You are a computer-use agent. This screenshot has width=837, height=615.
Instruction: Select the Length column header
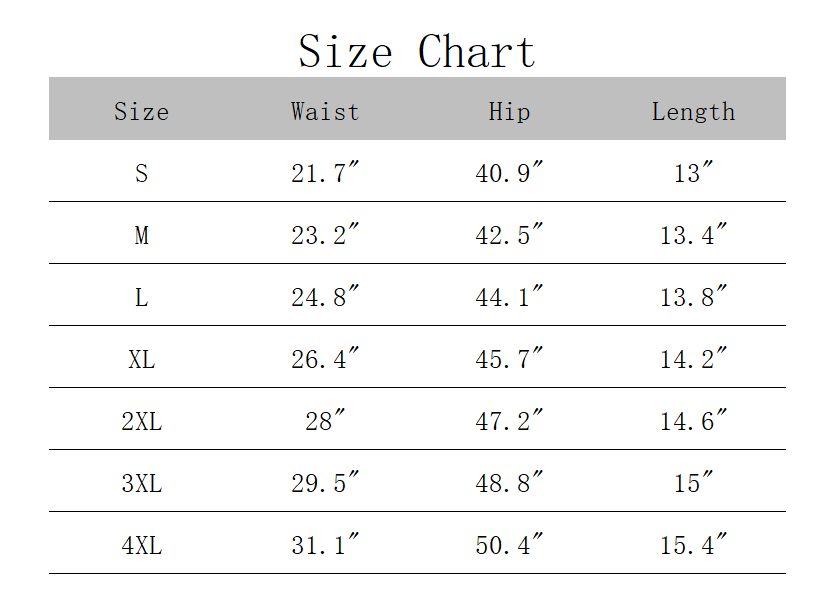coord(693,112)
